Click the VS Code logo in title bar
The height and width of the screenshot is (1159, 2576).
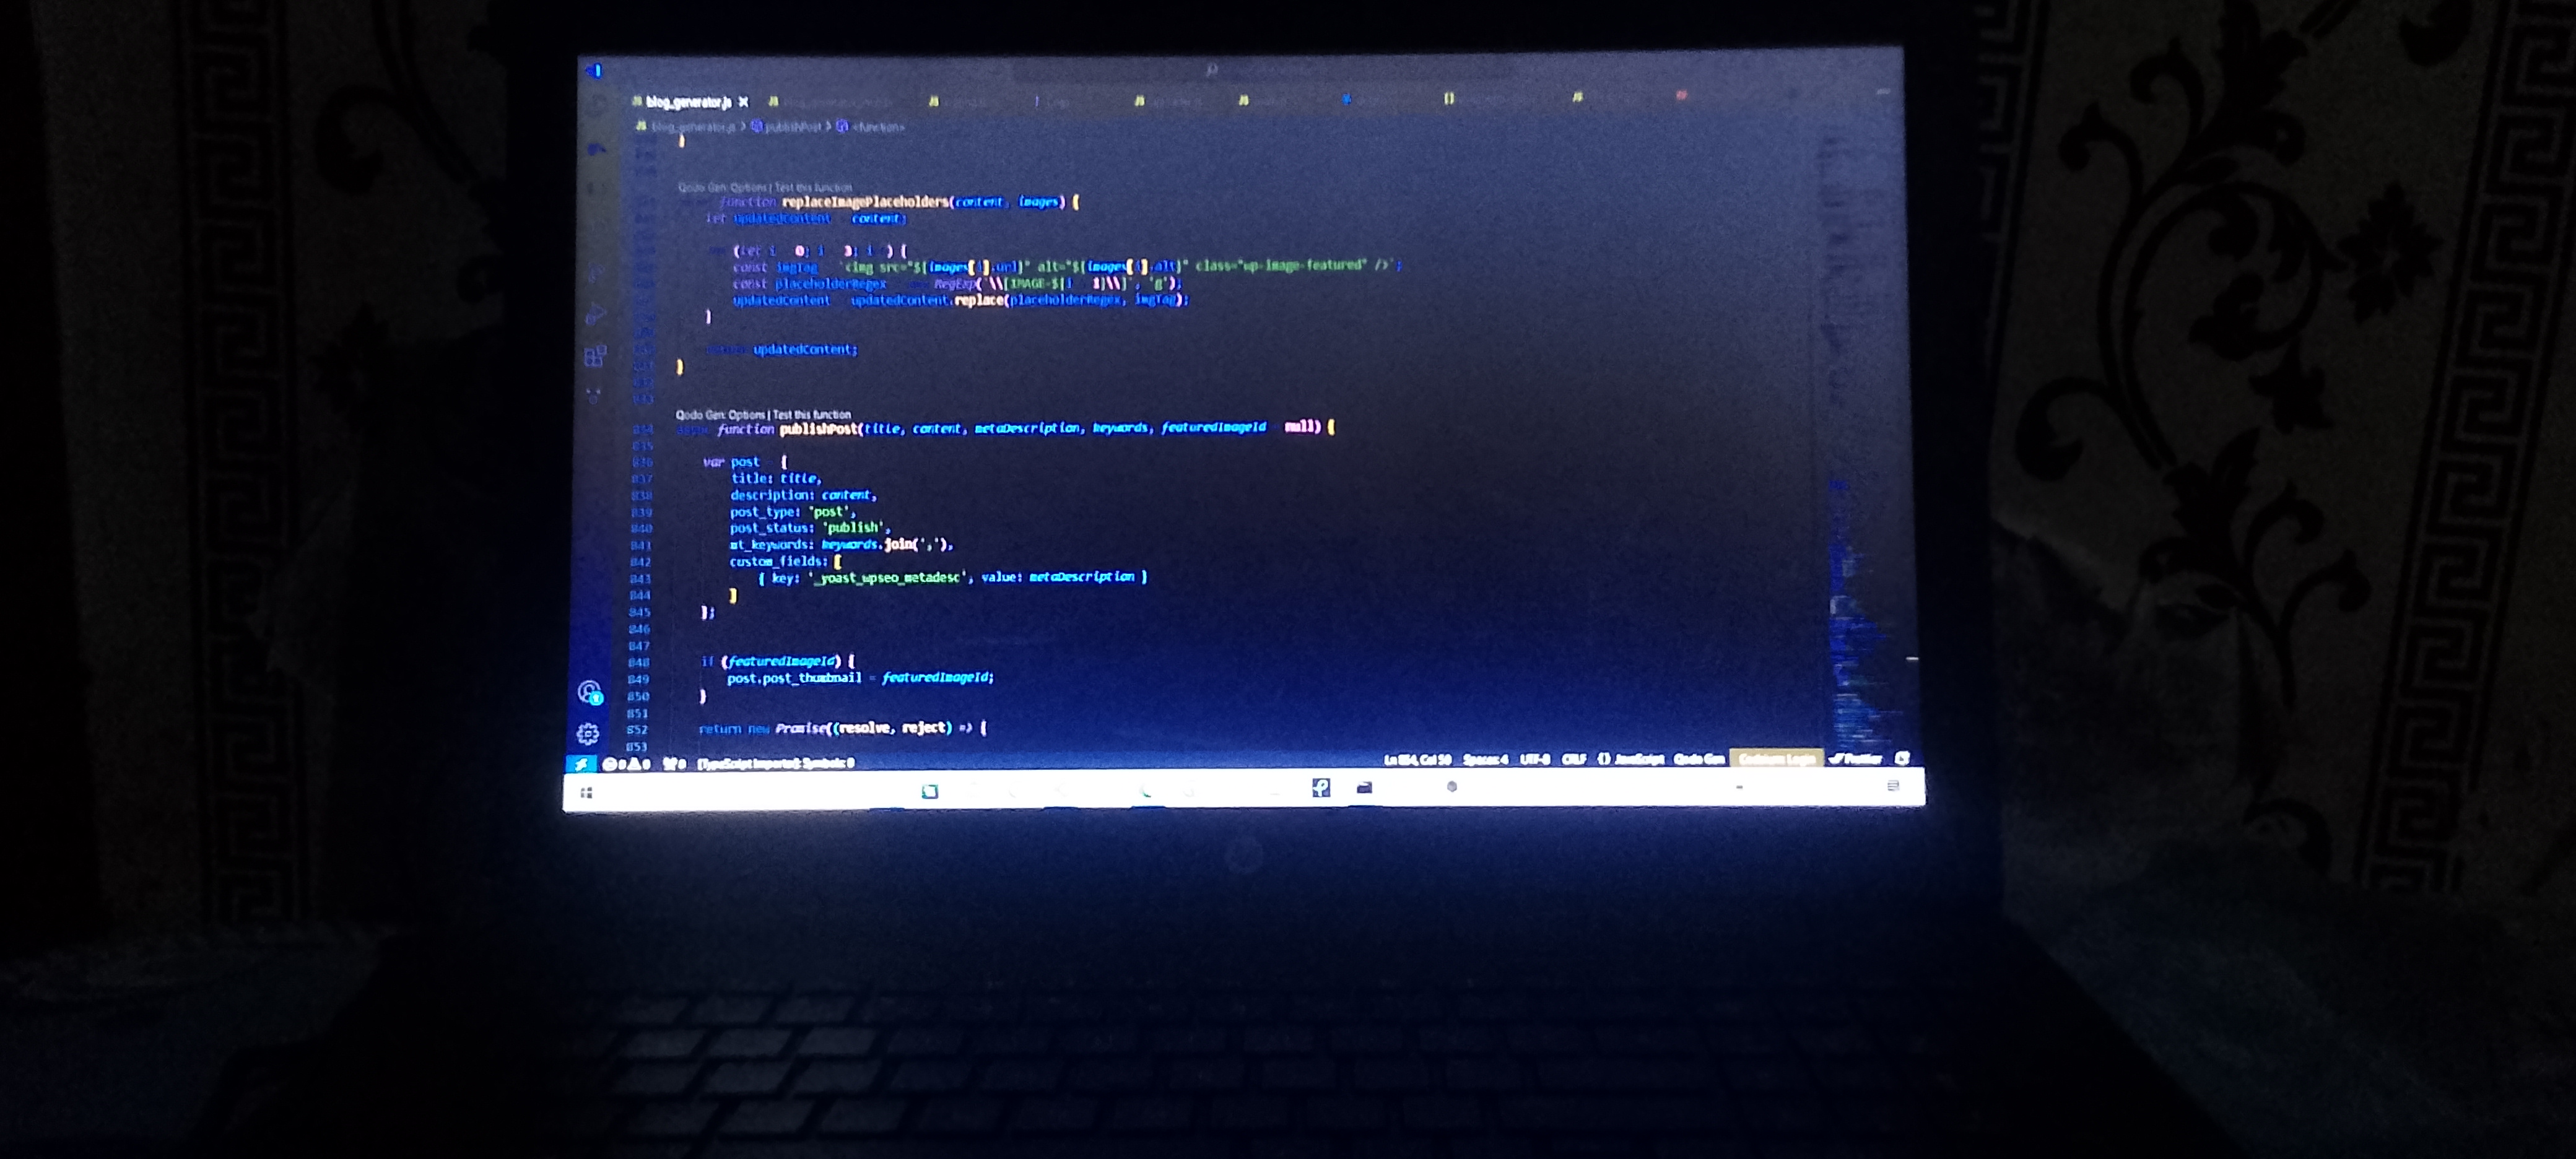point(594,70)
